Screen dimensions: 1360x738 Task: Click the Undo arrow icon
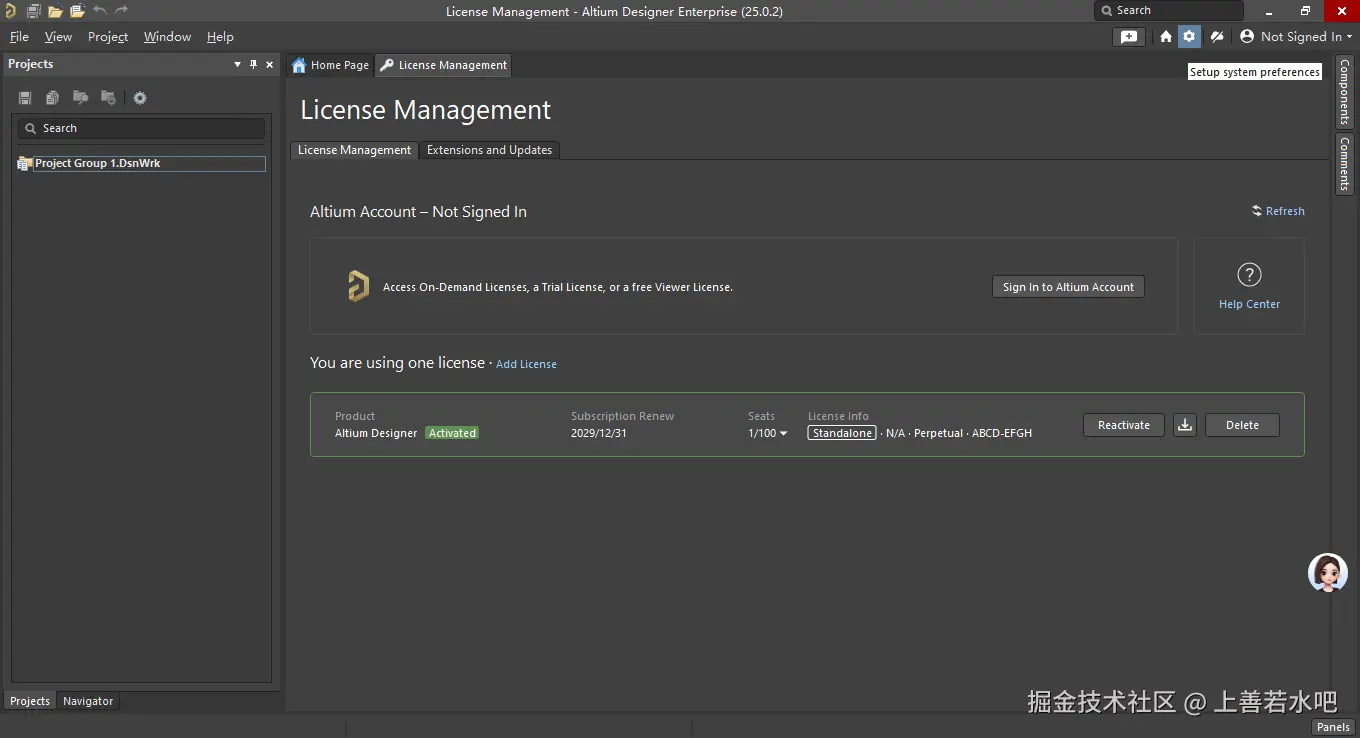[99, 11]
